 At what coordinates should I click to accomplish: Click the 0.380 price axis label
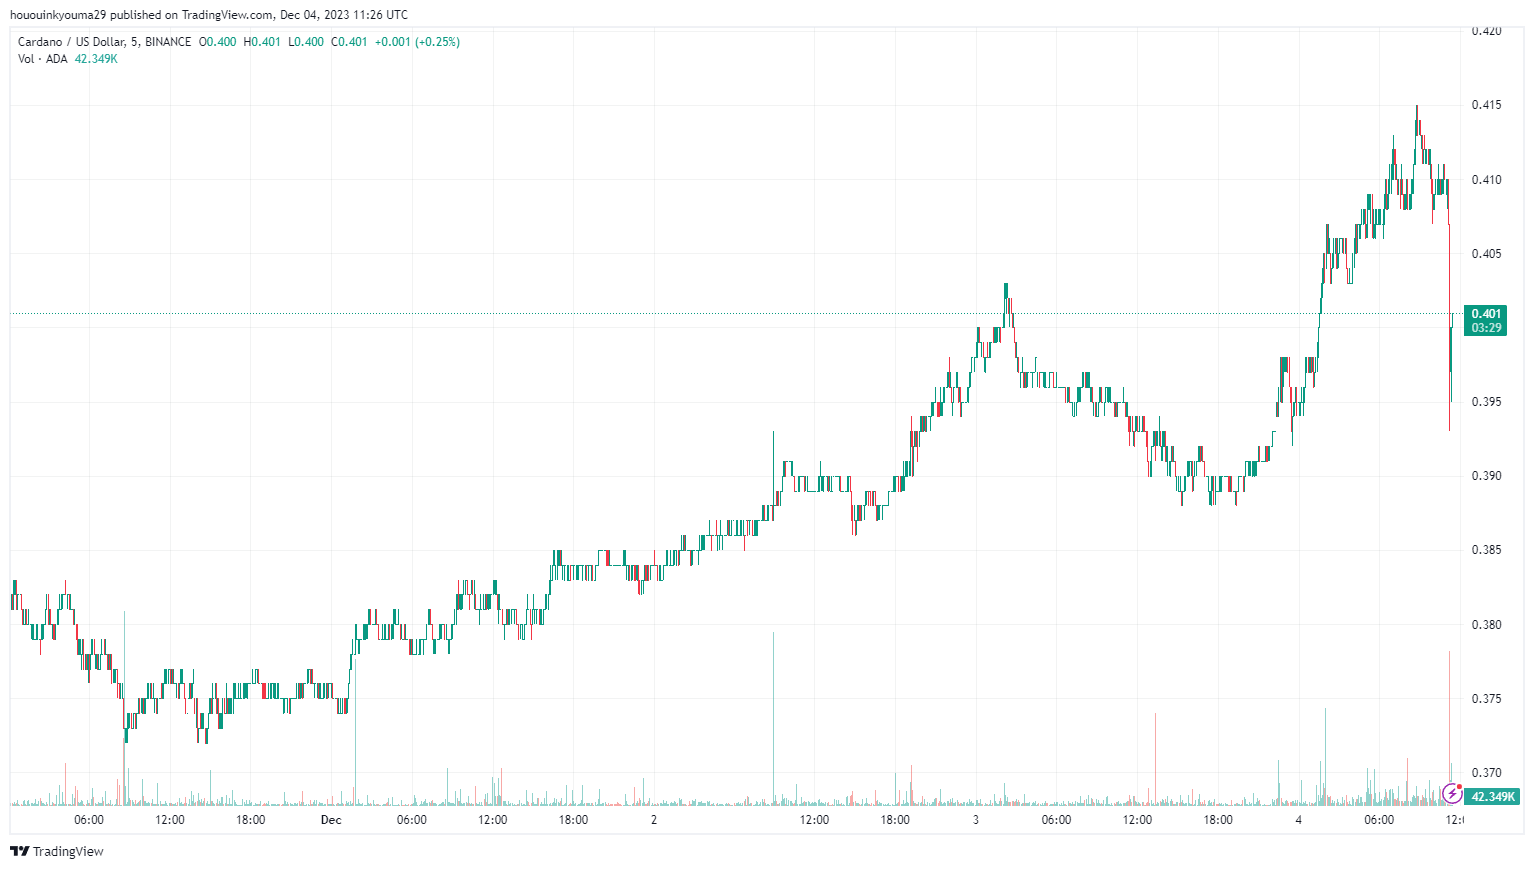(1486, 625)
